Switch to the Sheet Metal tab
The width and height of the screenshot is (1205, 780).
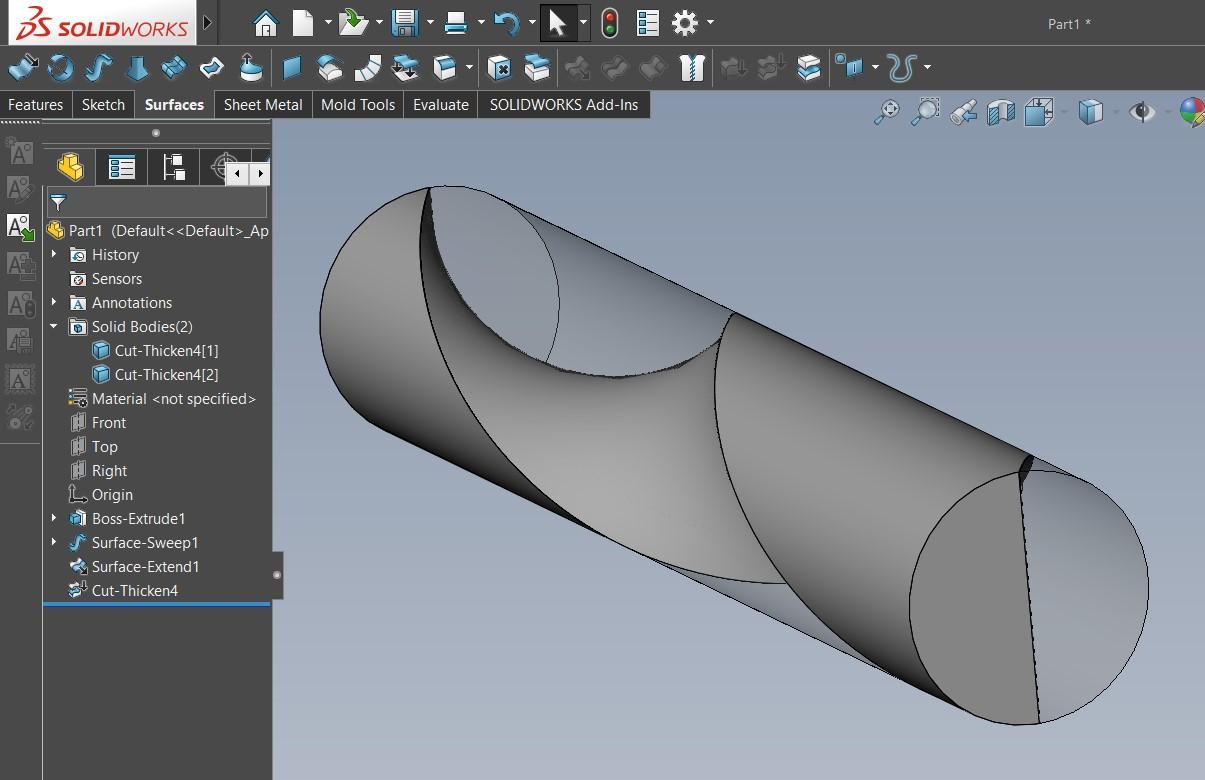263,104
